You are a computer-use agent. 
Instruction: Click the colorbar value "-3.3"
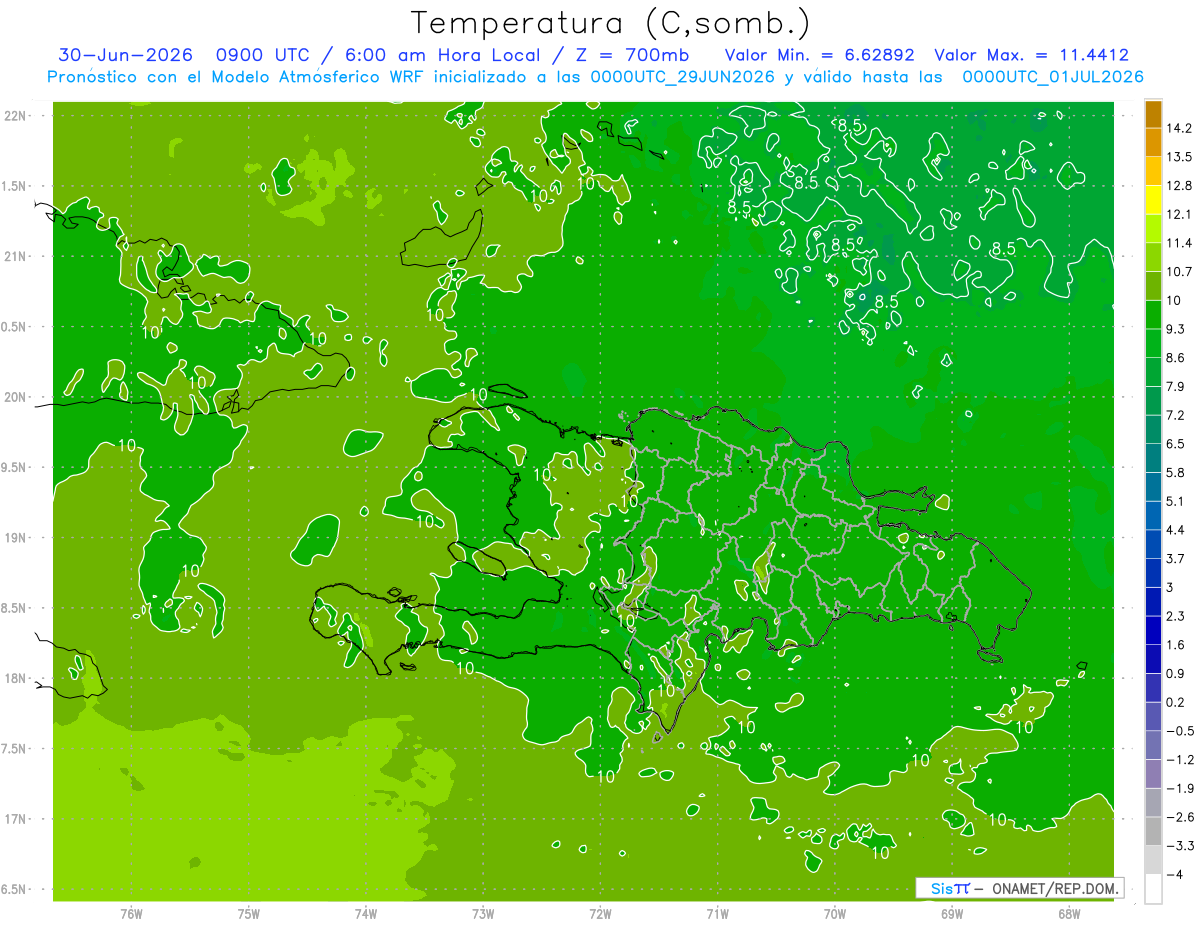1180,846
